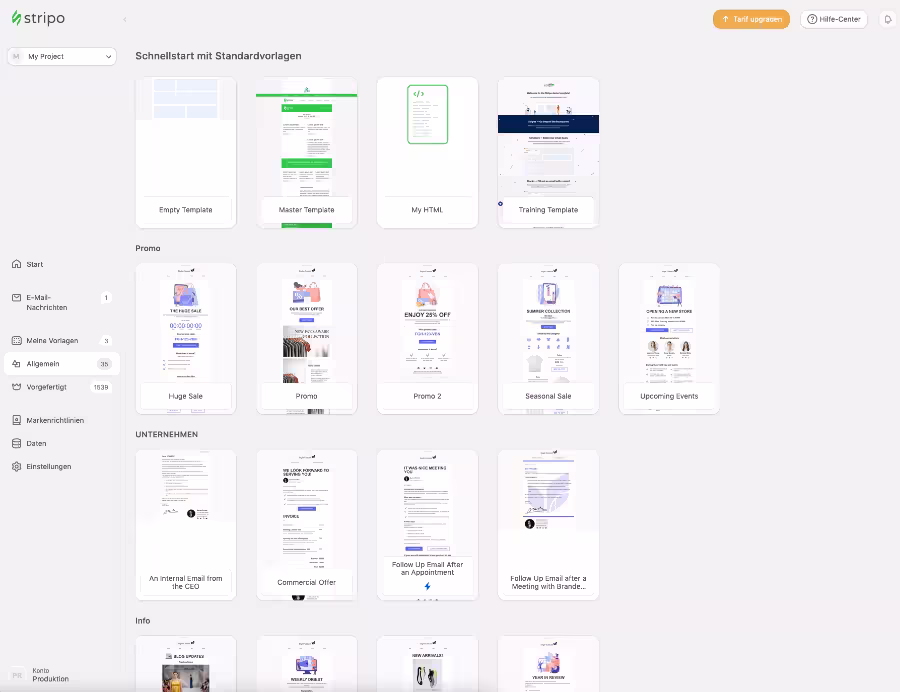900x692 pixels.
Task: Click the UNTERNEHMEN section heading
Action: coord(166,434)
